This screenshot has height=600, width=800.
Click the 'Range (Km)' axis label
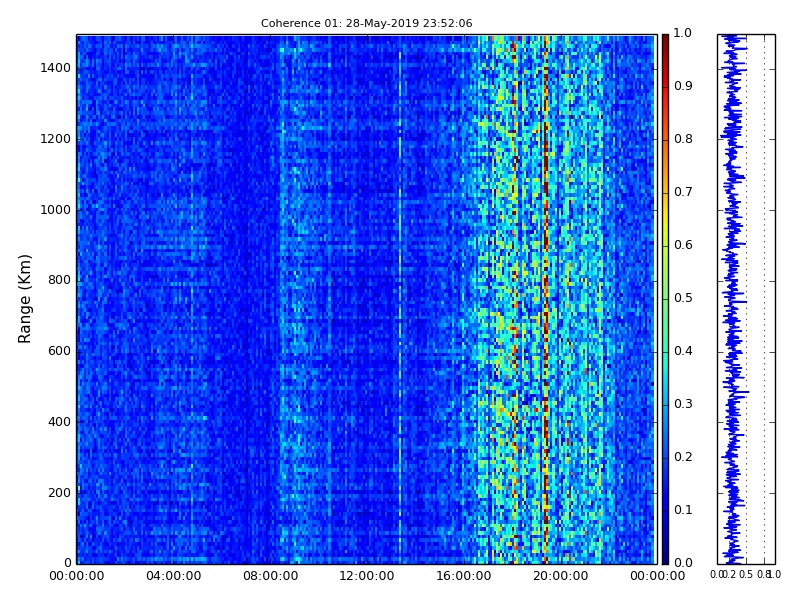pos(24,299)
